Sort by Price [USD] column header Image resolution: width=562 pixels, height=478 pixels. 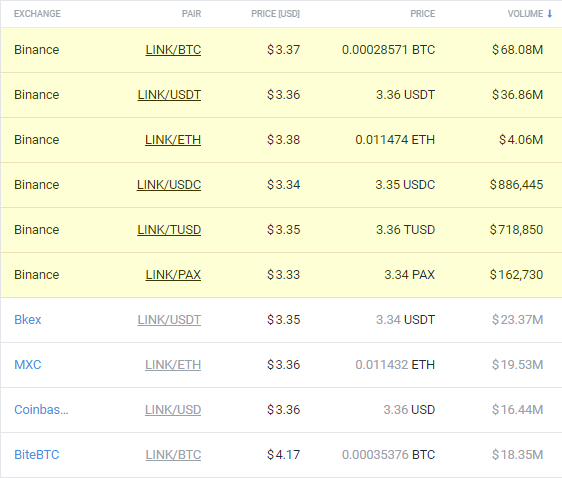coord(275,14)
